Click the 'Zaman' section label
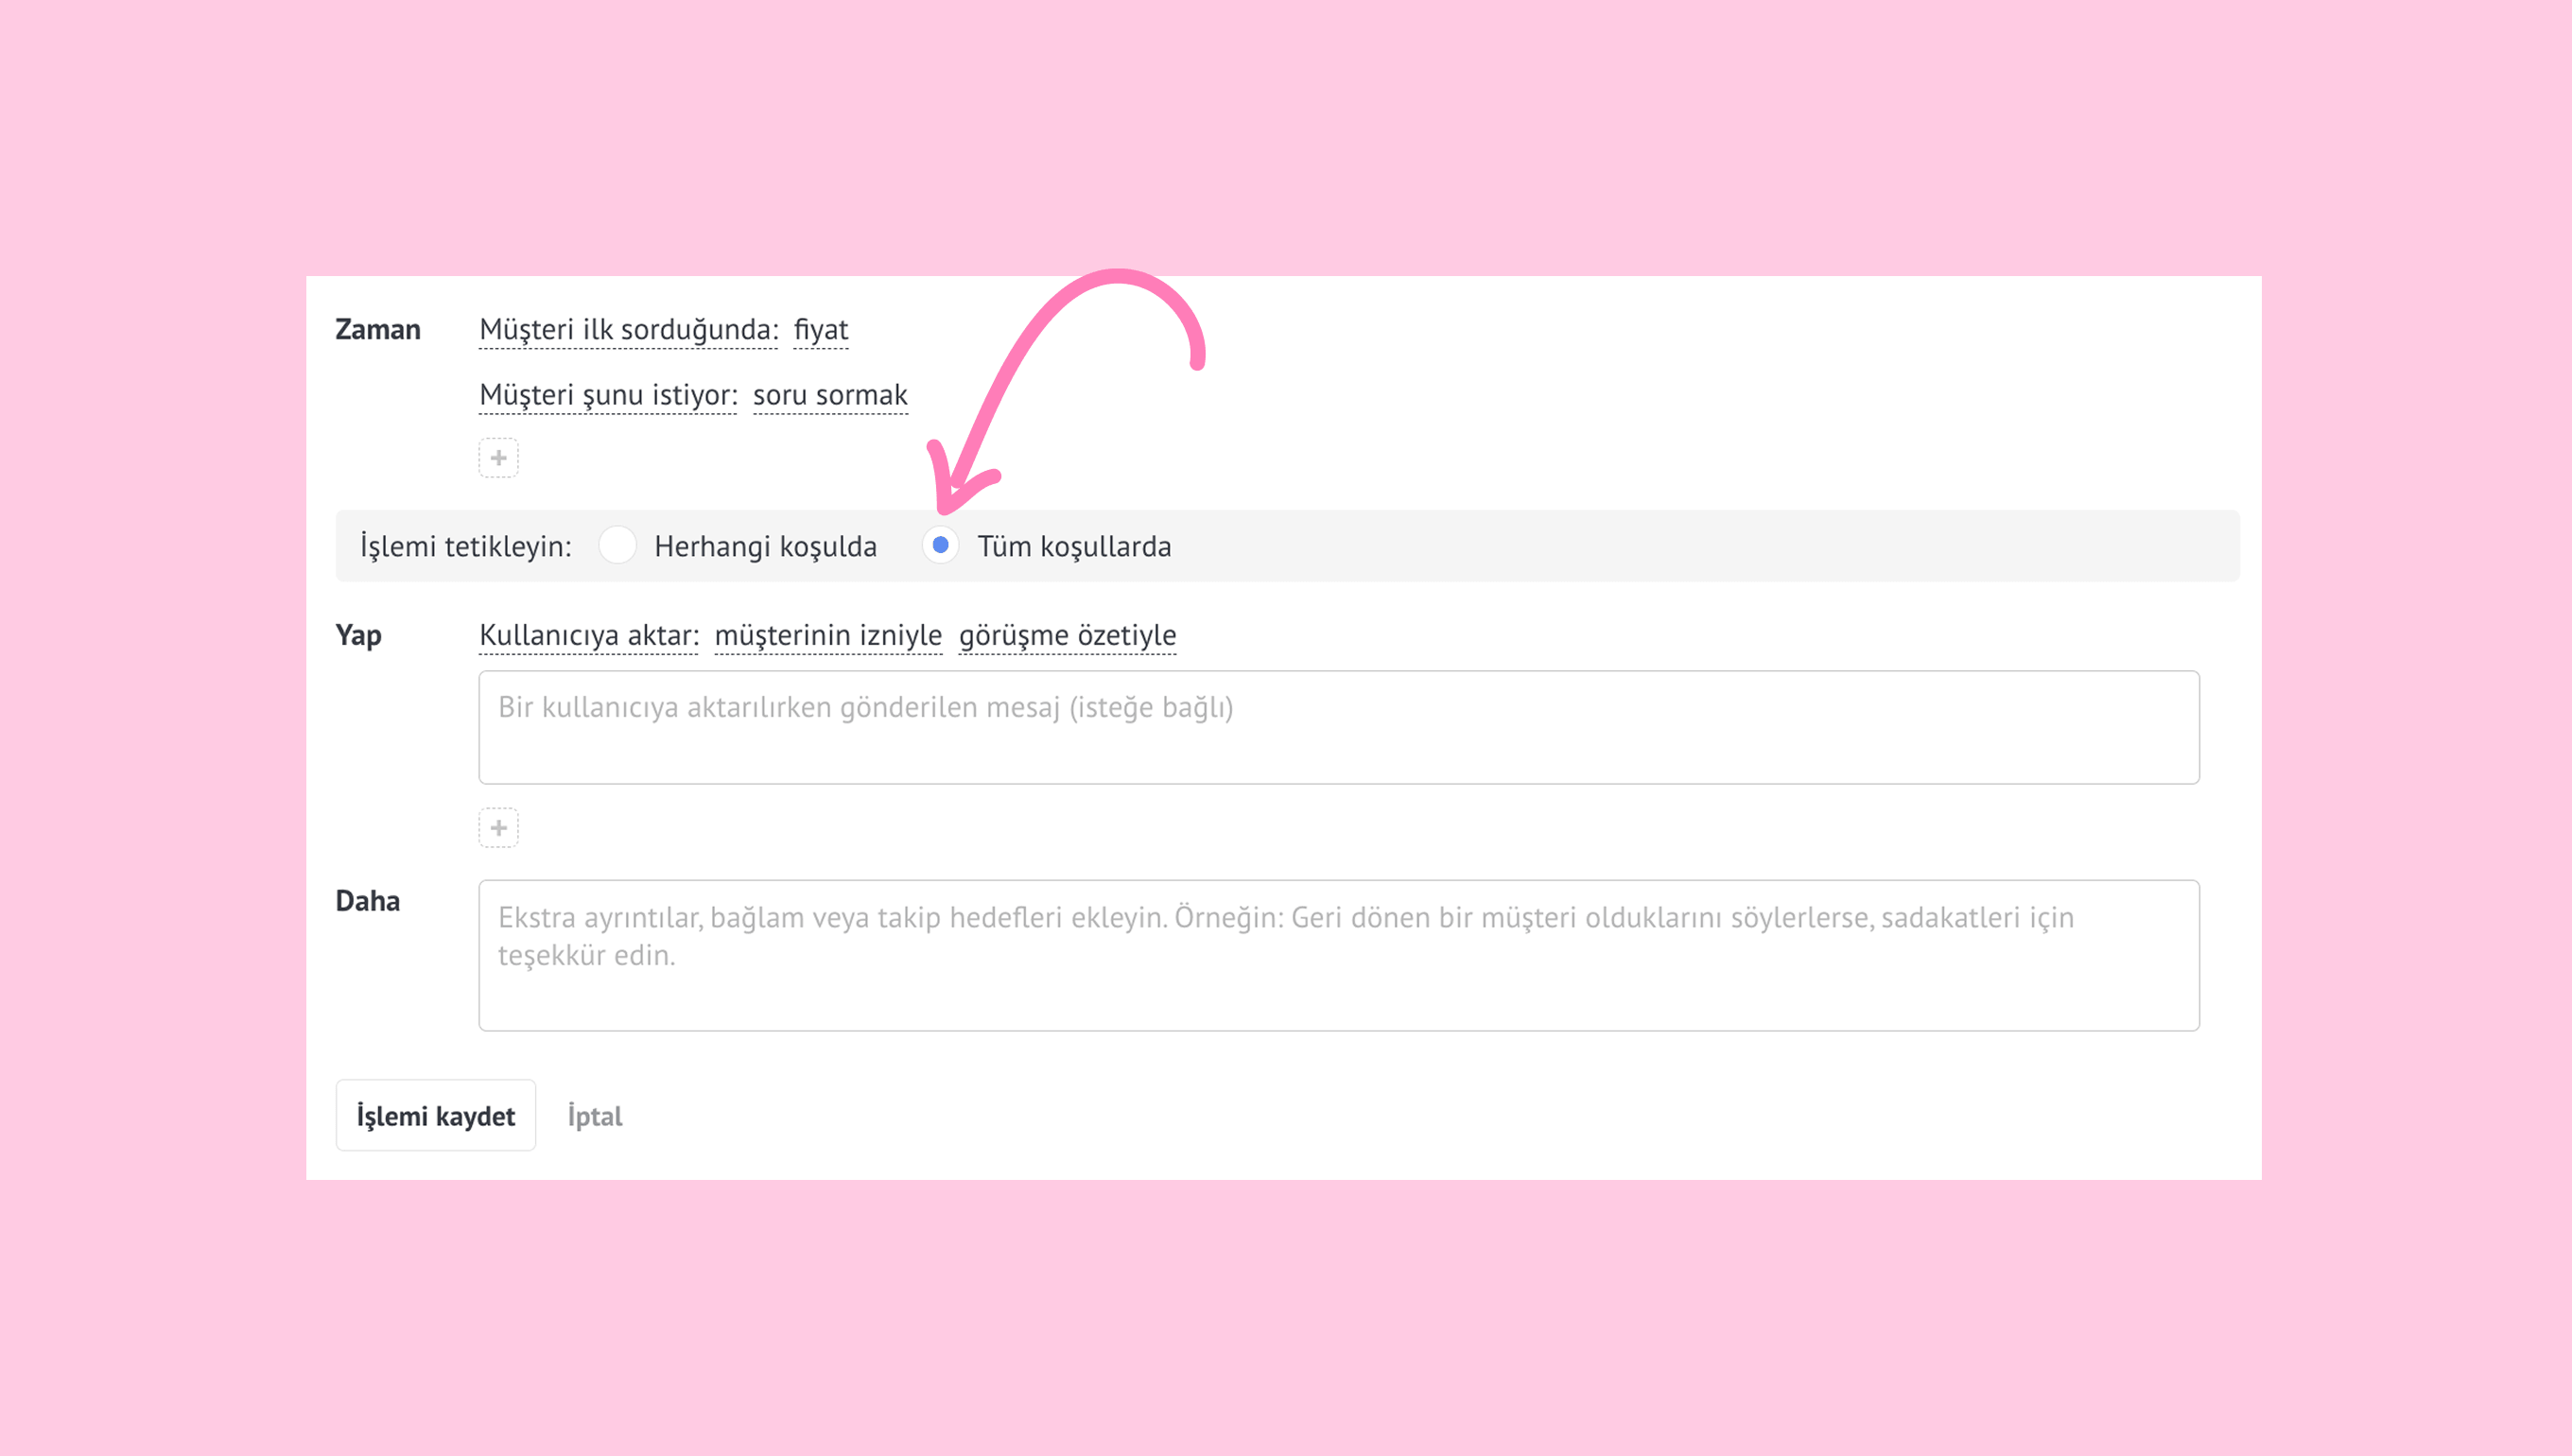Viewport: 2572px width, 1456px height. pyautogui.click(x=377, y=329)
